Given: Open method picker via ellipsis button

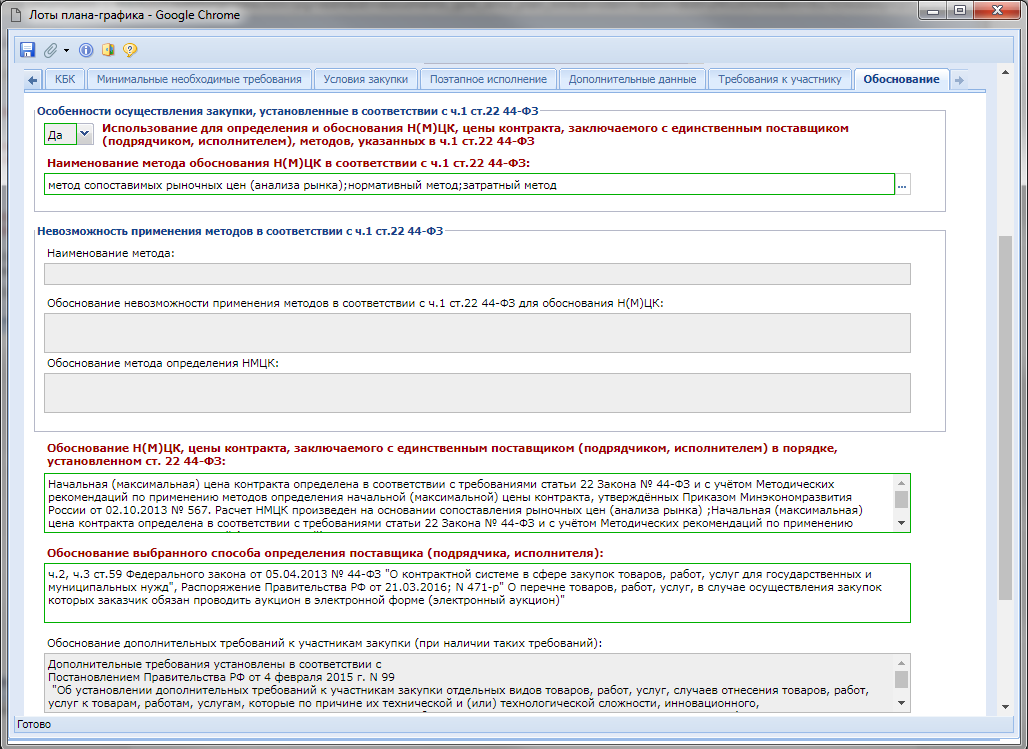Looking at the screenshot, I should click(x=903, y=185).
